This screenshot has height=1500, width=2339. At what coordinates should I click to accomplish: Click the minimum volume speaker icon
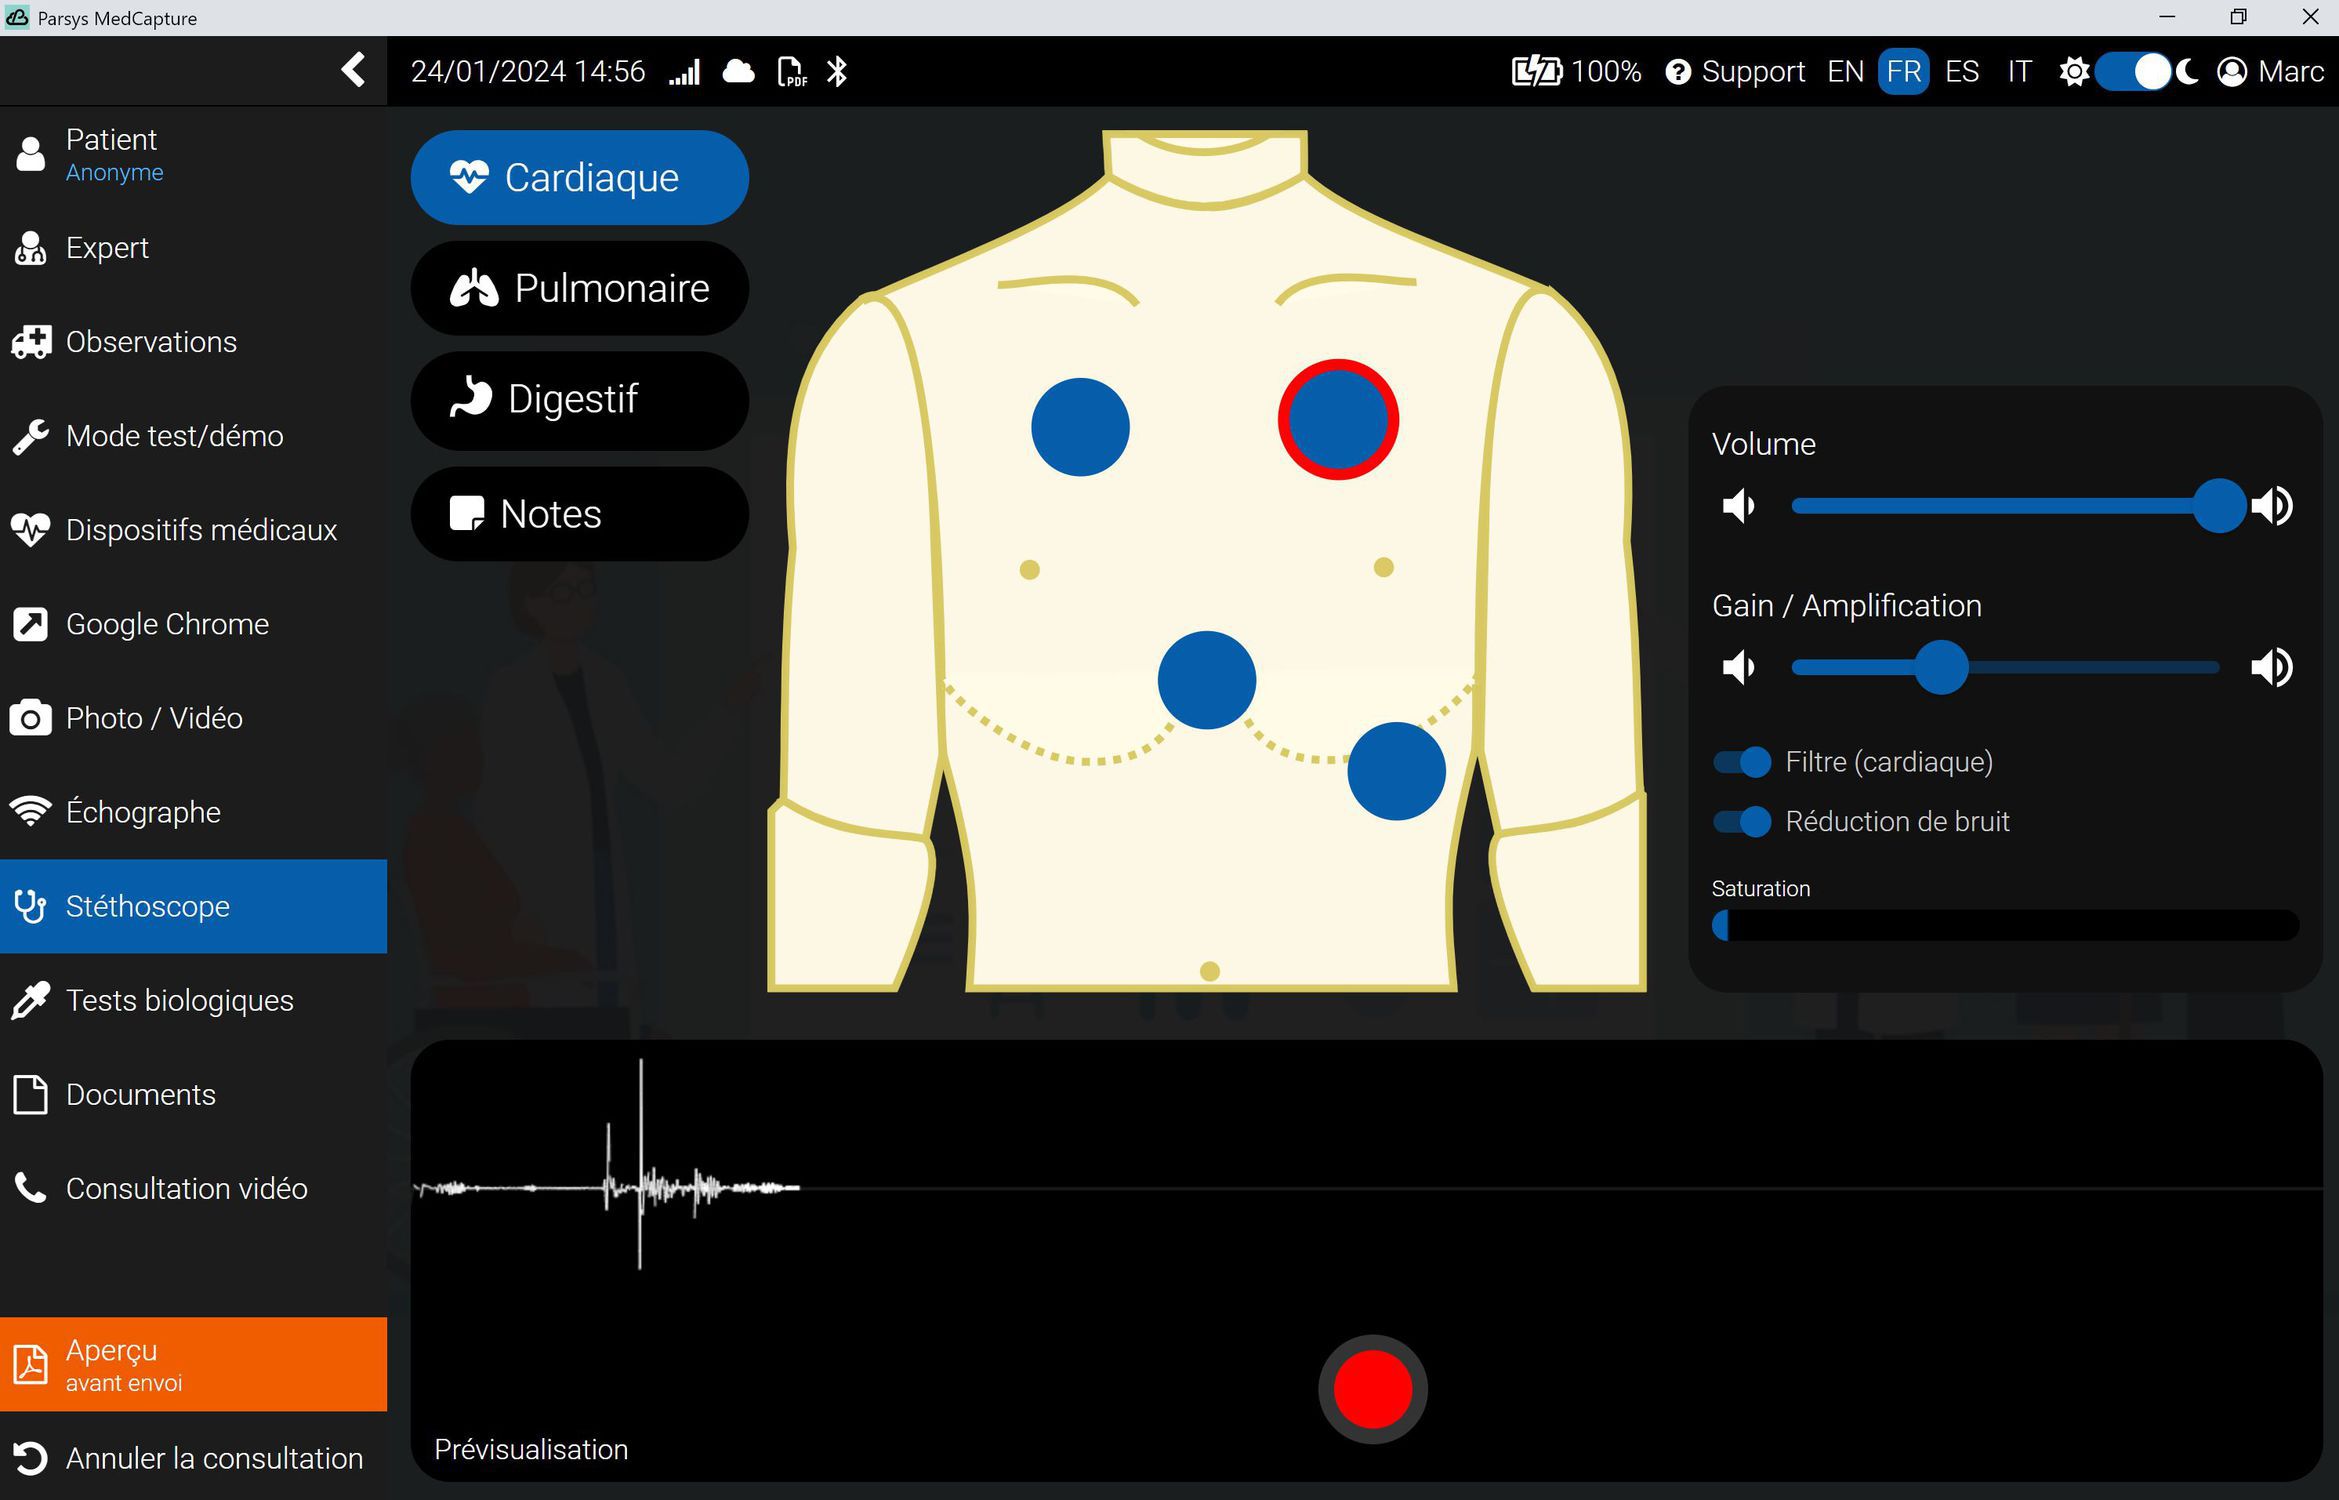[x=1739, y=506]
